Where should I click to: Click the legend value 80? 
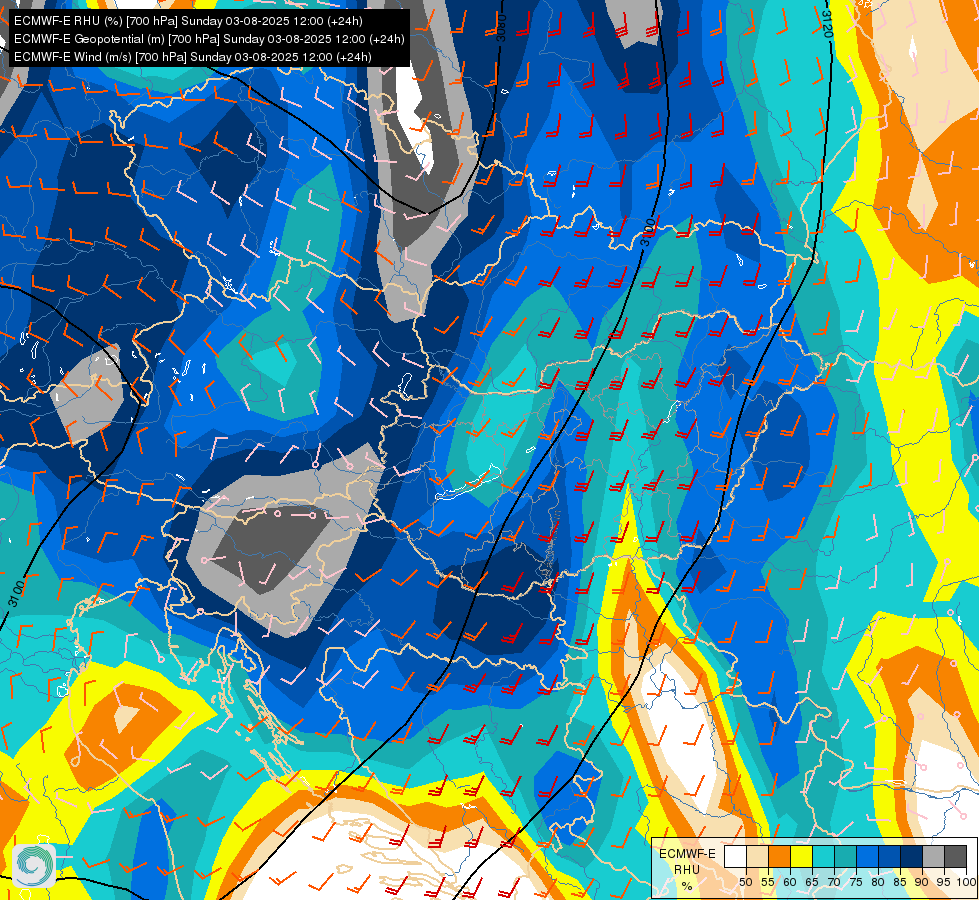[878, 882]
